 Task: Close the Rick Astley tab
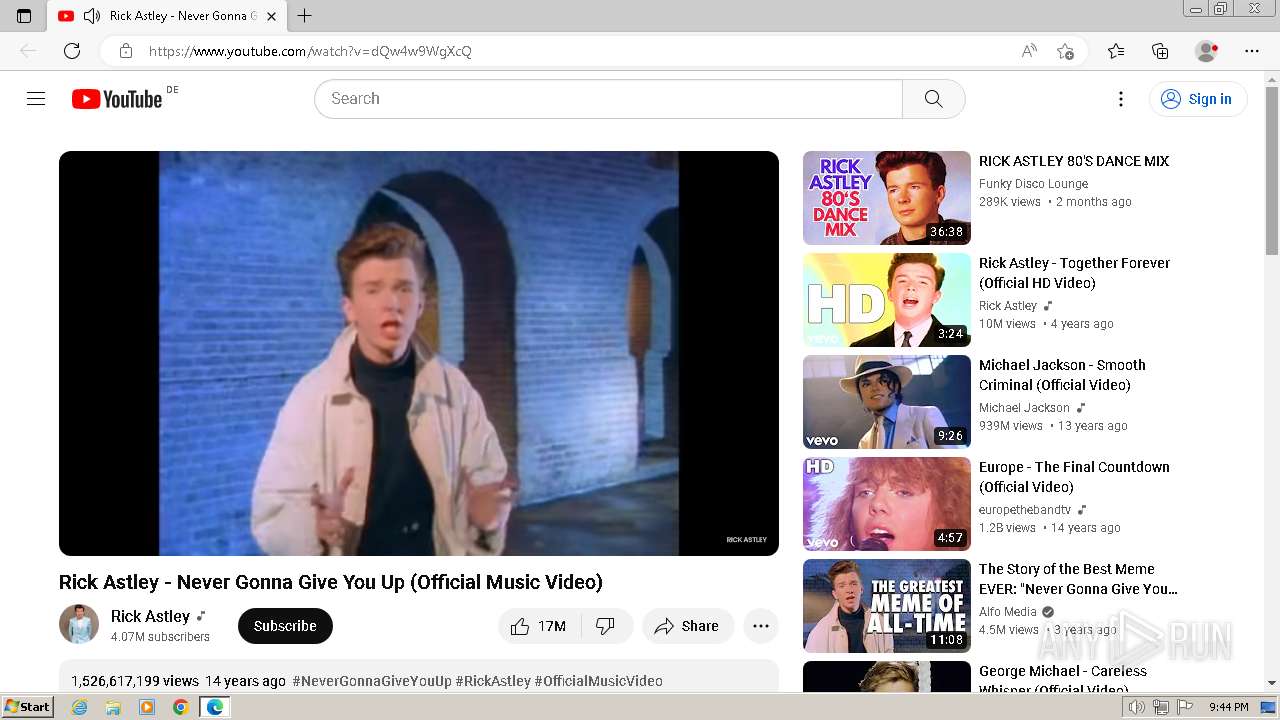pos(271,16)
